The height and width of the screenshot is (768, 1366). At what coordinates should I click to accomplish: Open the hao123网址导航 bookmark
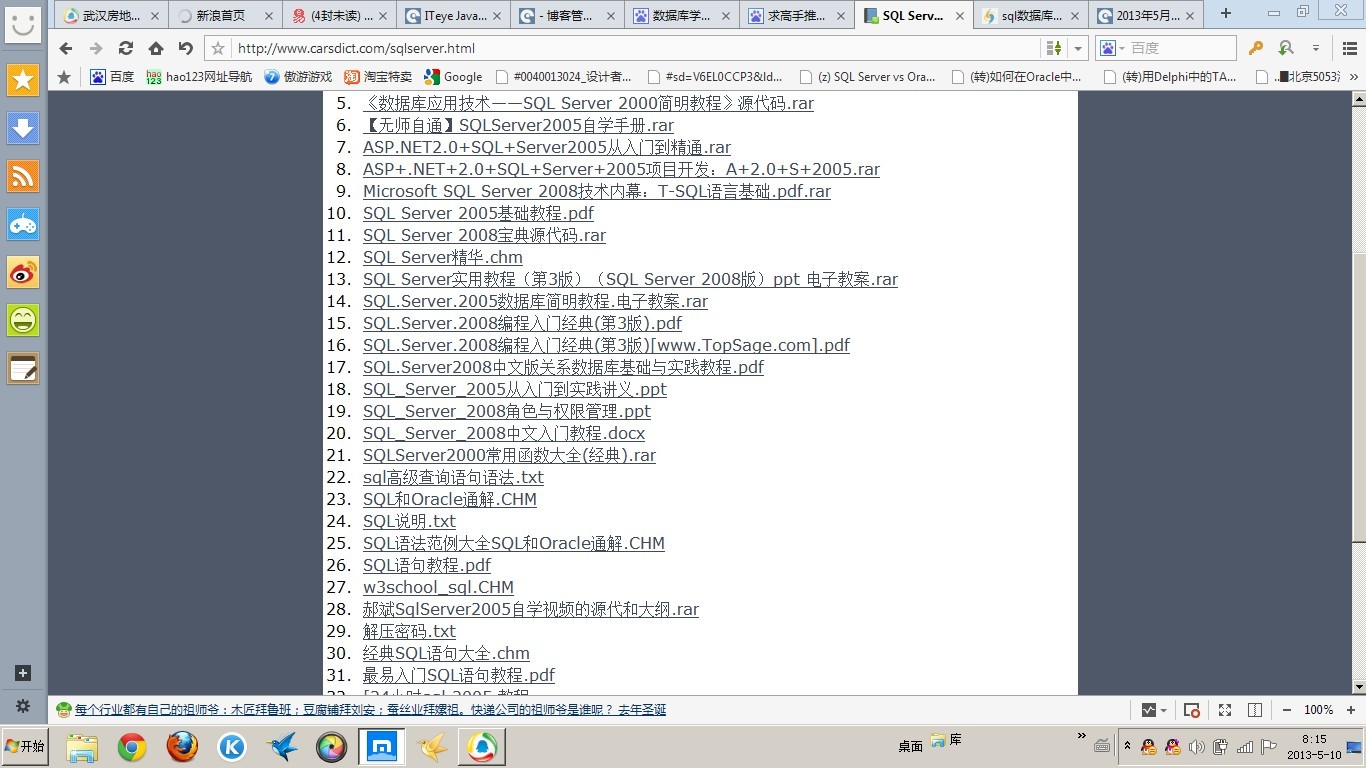click(x=199, y=76)
